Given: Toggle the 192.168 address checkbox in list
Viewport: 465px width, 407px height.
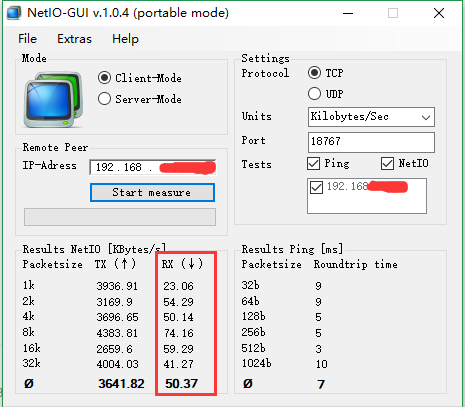Looking at the screenshot, I should click(x=316, y=187).
